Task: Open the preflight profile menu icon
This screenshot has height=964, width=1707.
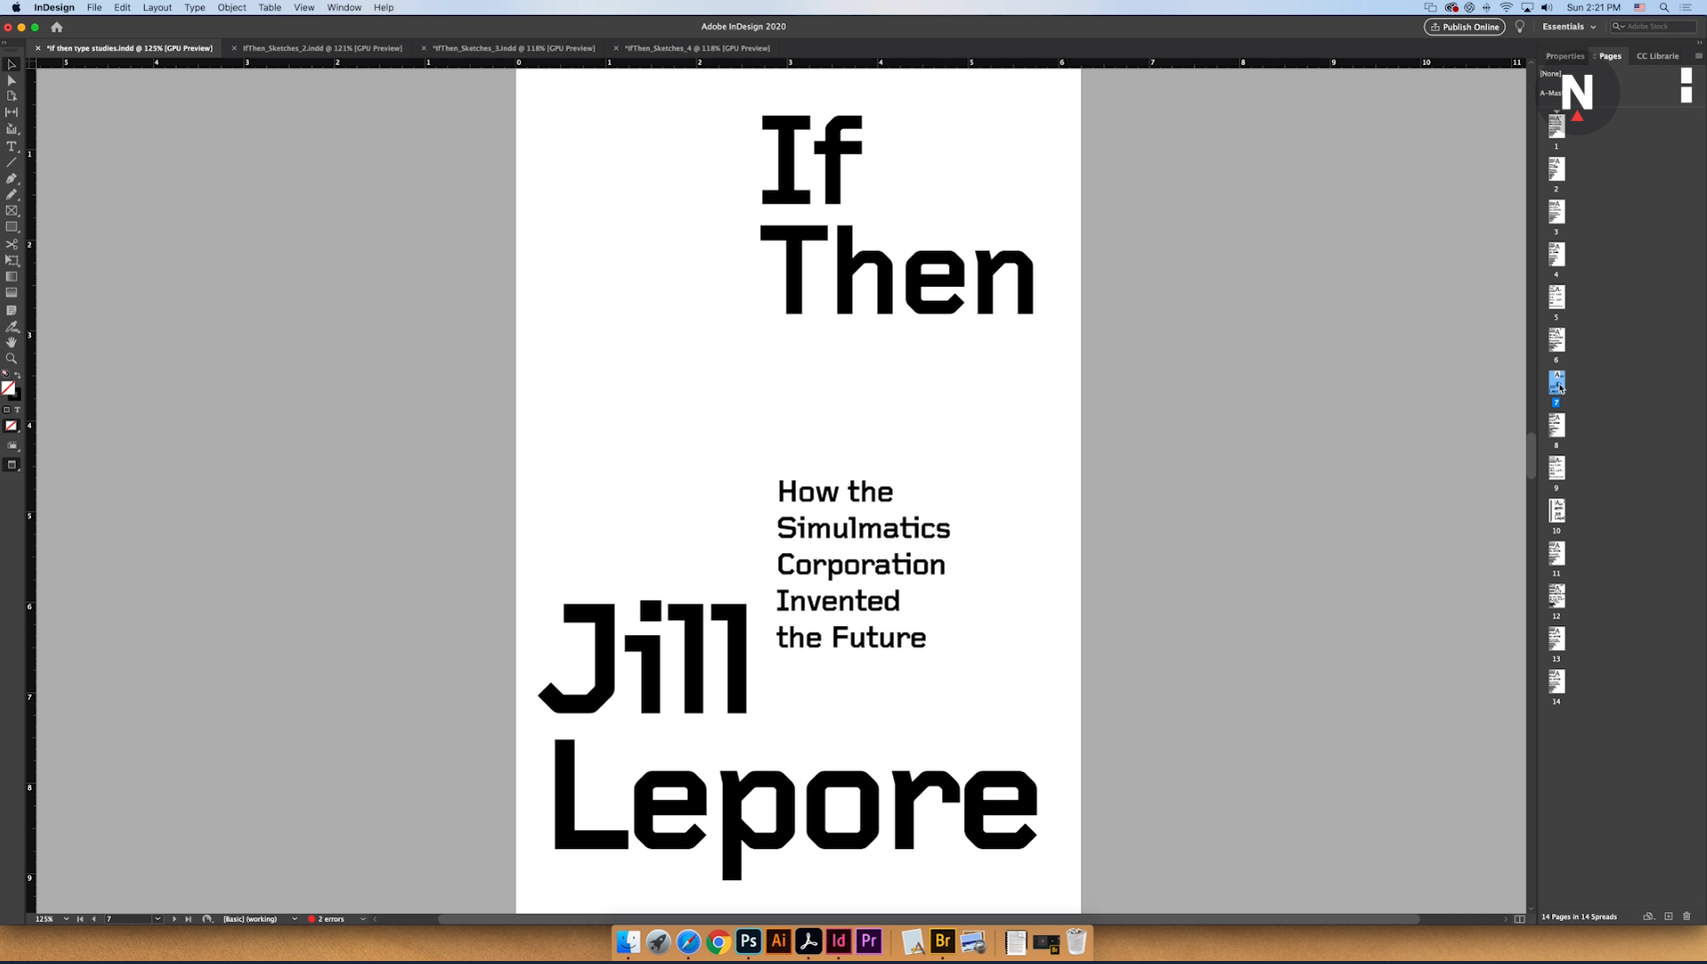Action: tap(207, 919)
